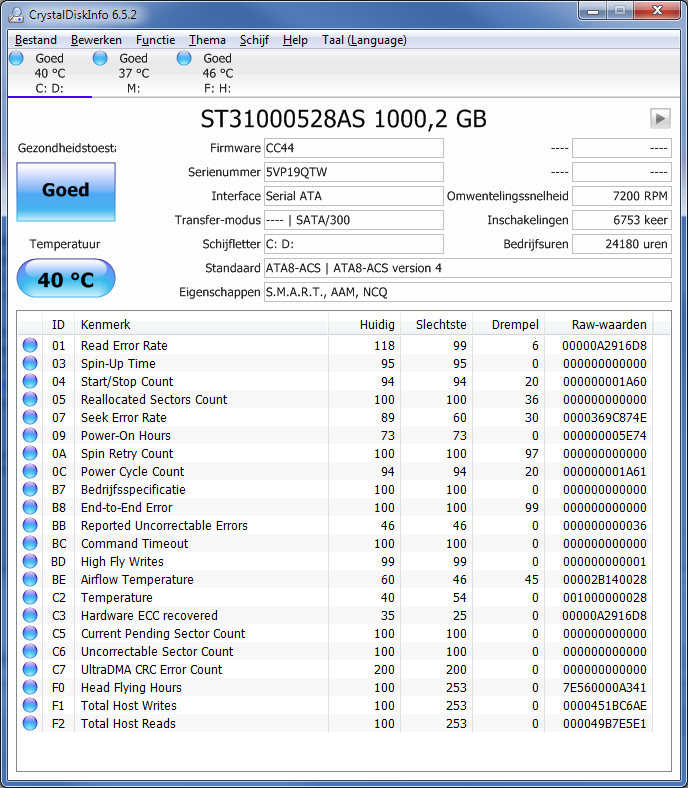Click the Serienummer field 5VP19QTW

pyautogui.click(x=354, y=172)
